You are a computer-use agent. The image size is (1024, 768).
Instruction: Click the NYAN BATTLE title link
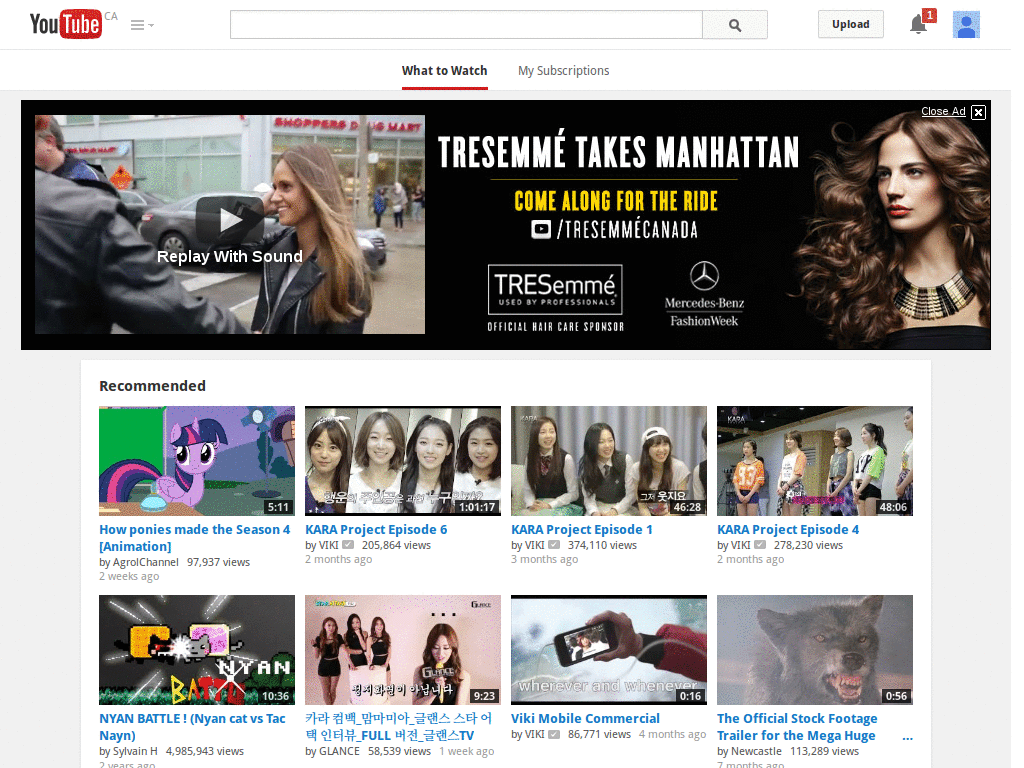pos(193,726)
